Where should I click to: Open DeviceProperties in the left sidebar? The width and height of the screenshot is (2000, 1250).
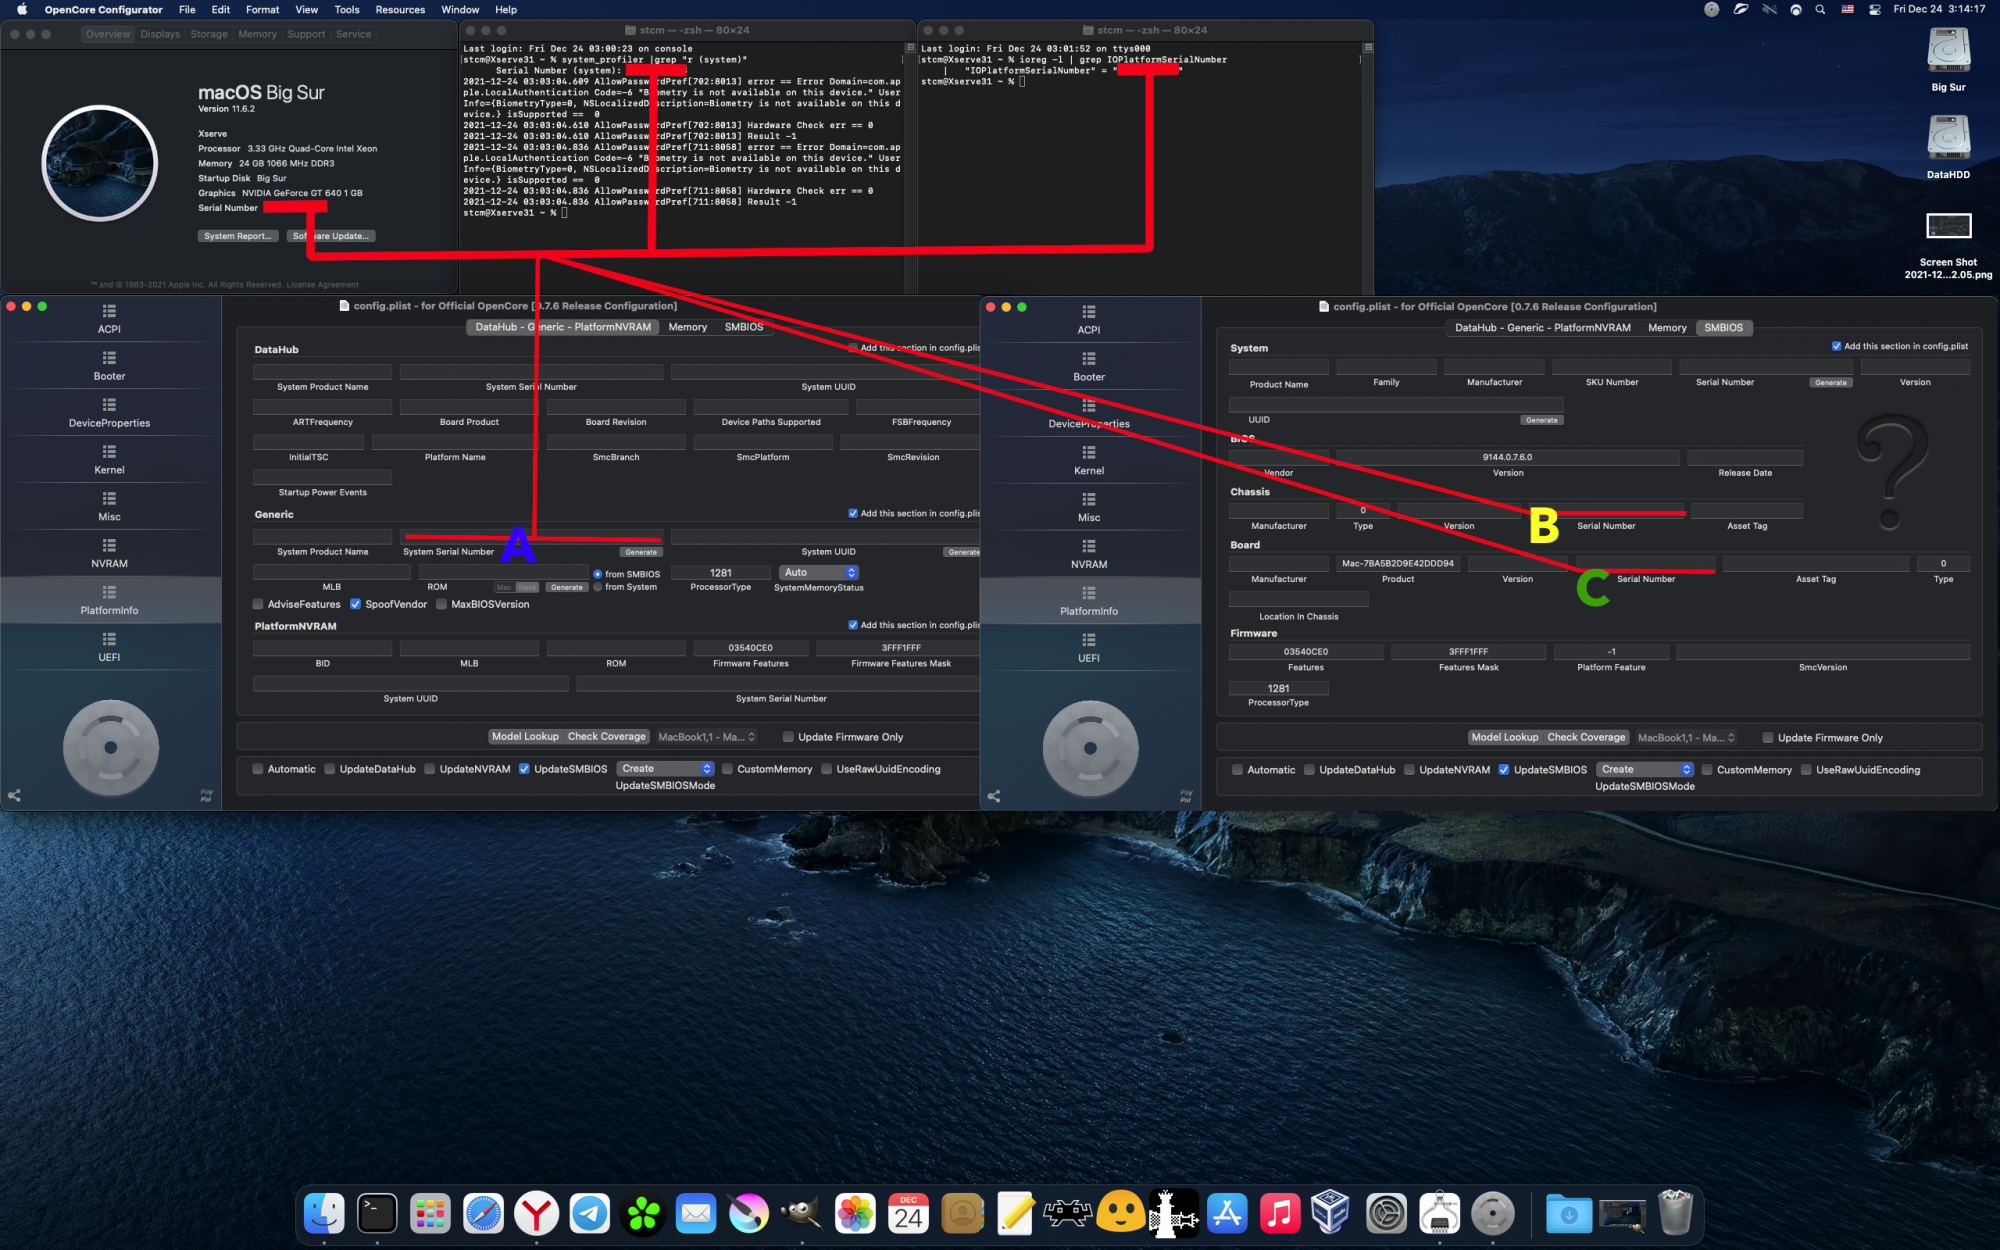pyautogui.click(x=109, y=412)
